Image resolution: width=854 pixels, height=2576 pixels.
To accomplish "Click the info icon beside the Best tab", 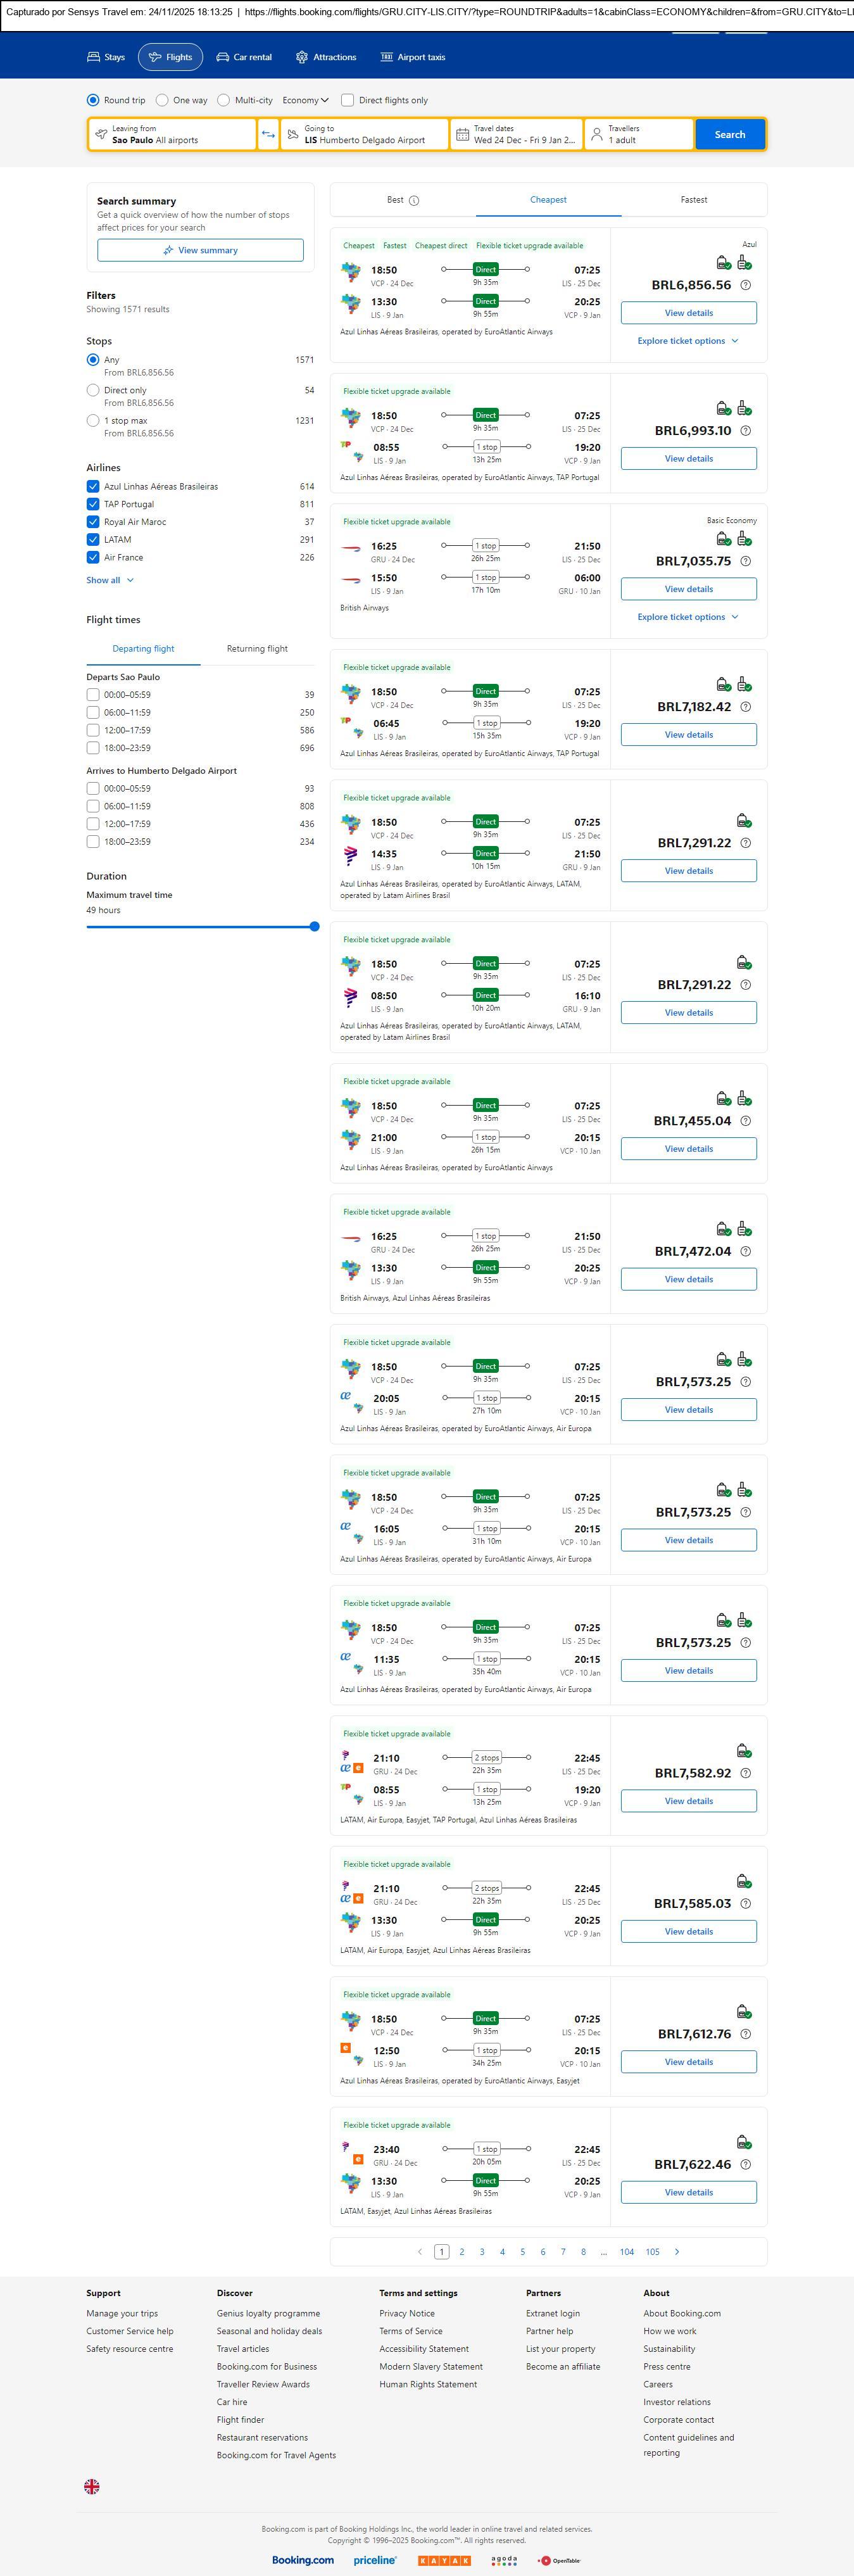I will [x=414, y=201].
